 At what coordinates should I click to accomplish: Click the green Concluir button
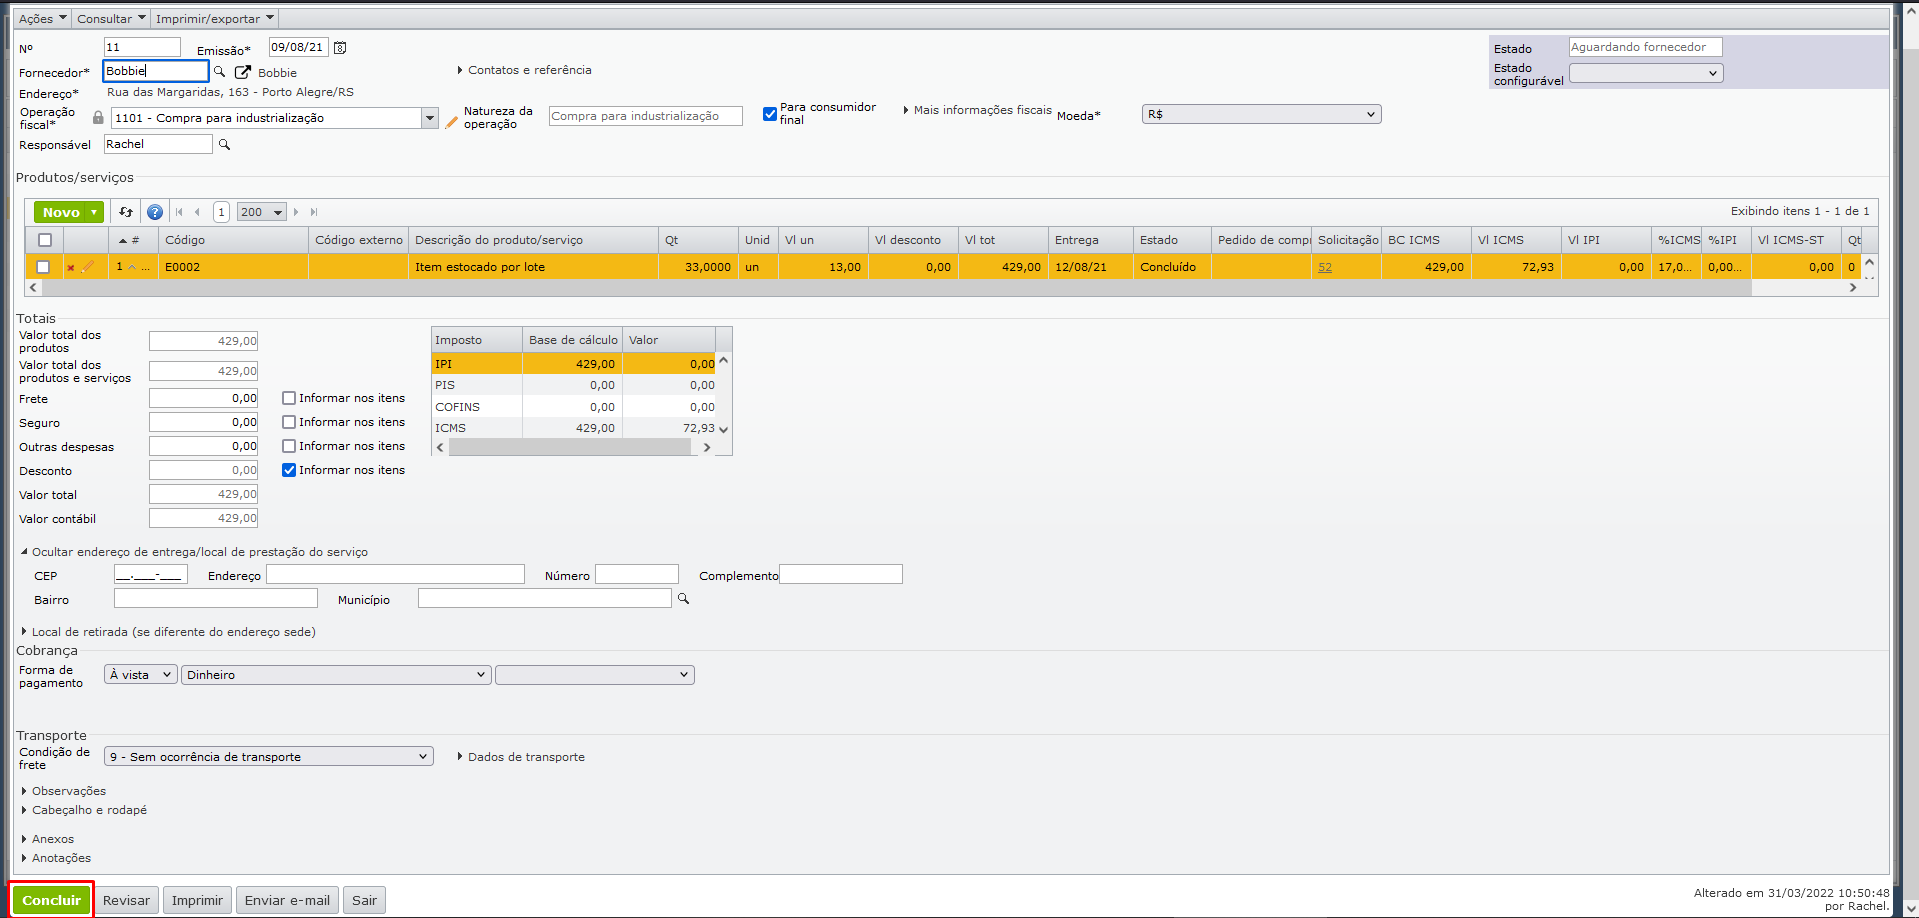[x=52, y=900]
